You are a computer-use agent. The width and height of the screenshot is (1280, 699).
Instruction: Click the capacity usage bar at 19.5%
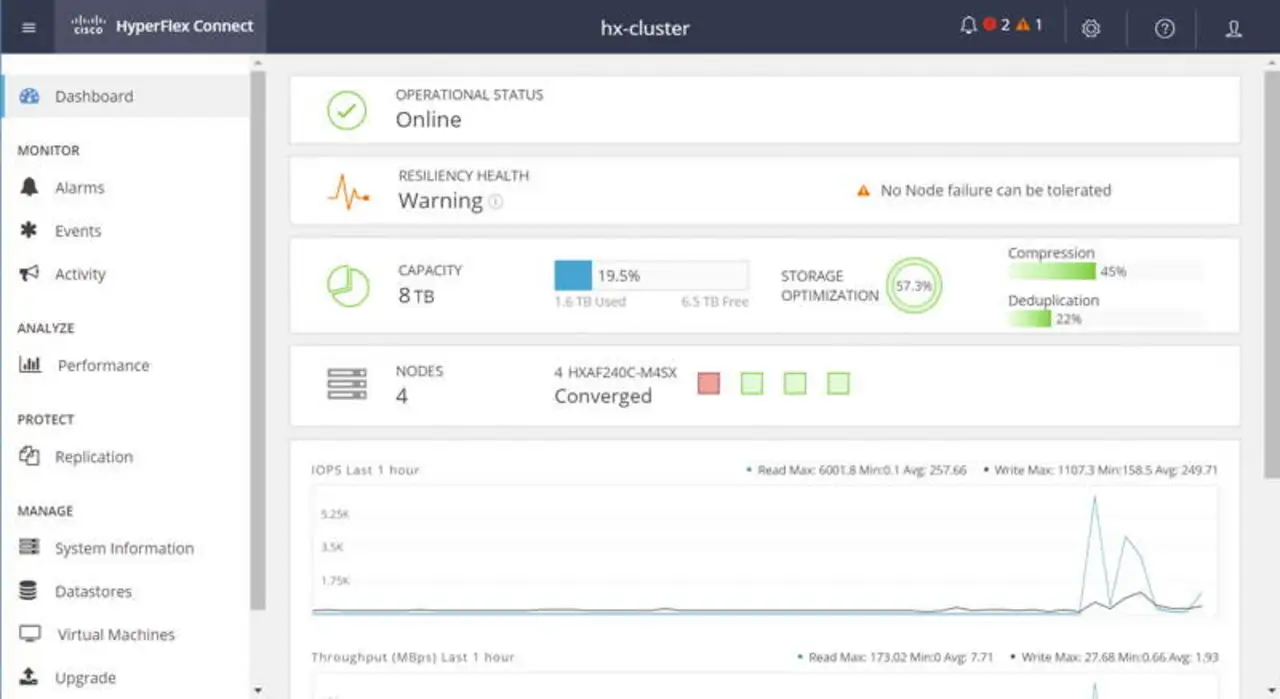[650, 275]
